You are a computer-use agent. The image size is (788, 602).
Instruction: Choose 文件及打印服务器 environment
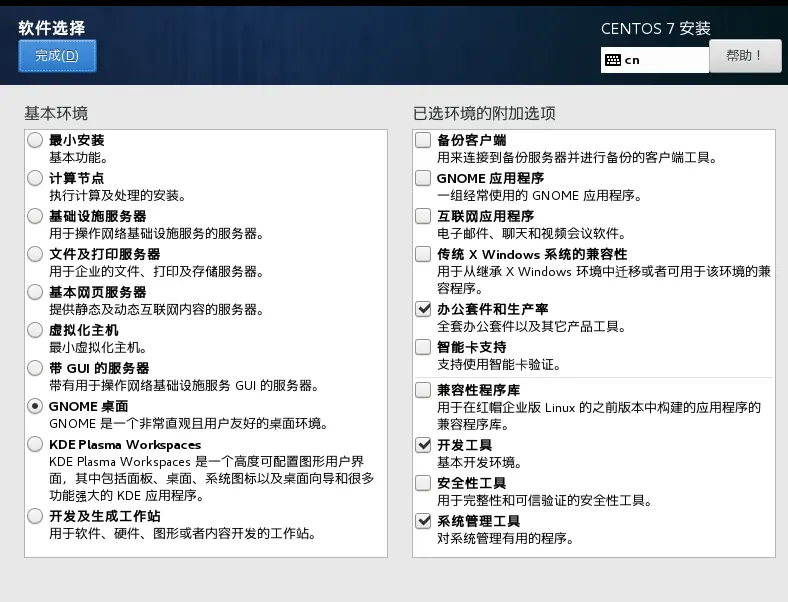[x=35, y=254]
